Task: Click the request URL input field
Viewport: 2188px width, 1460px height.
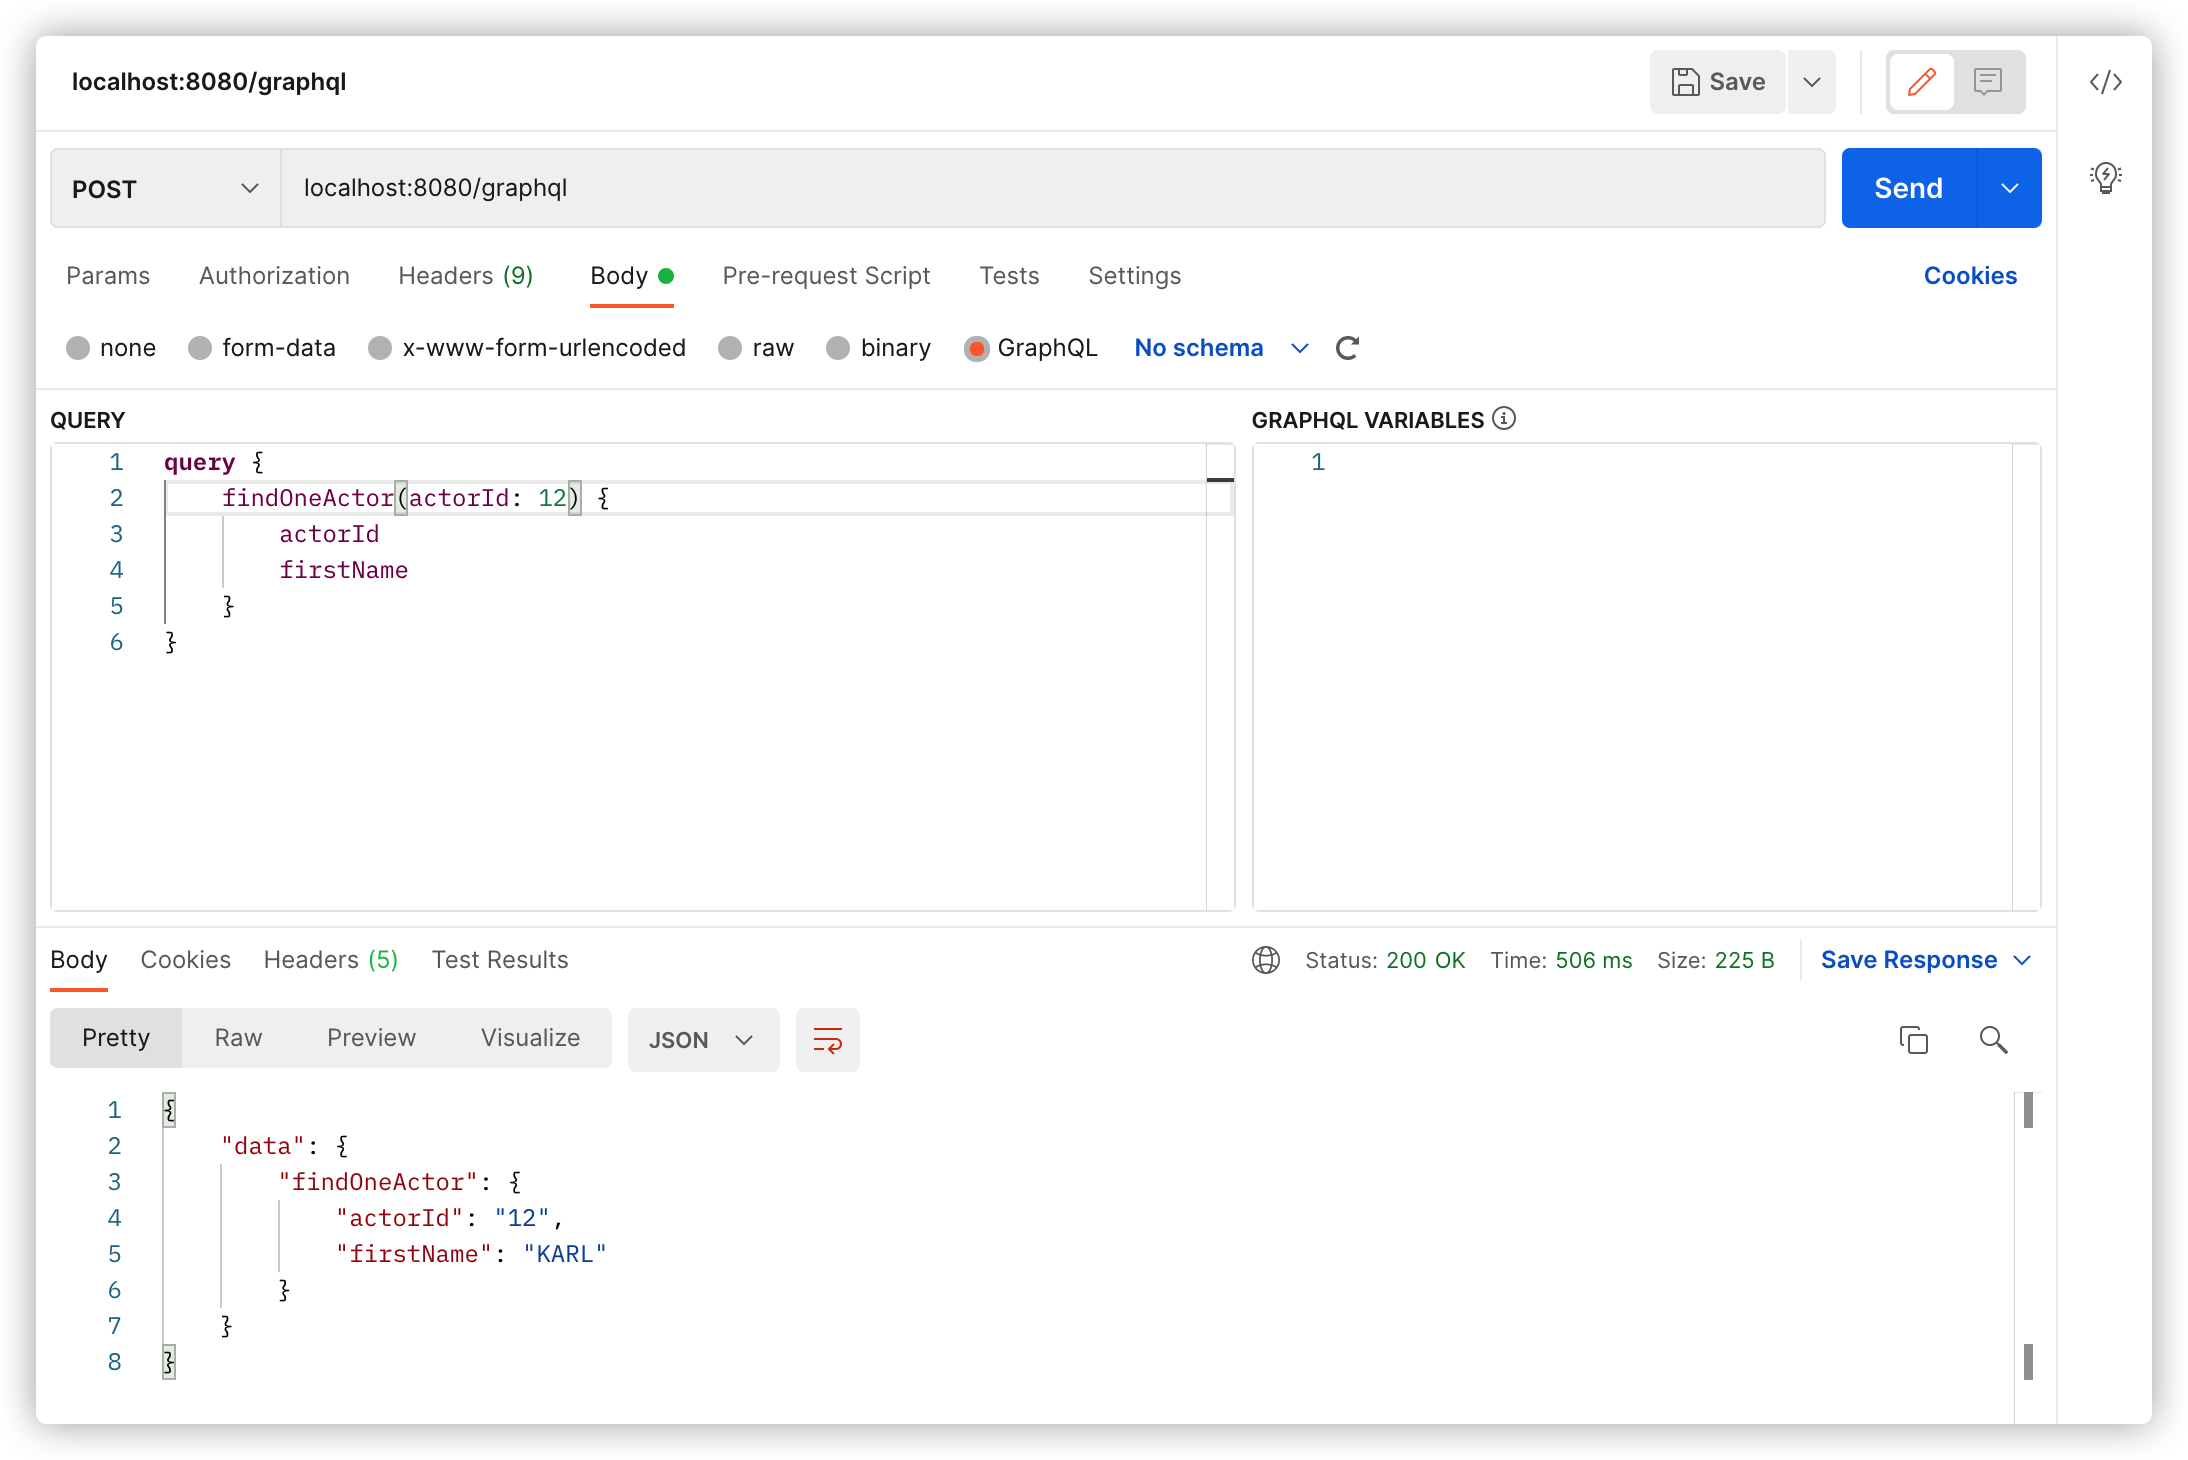Action: [x=1050, y=188]
